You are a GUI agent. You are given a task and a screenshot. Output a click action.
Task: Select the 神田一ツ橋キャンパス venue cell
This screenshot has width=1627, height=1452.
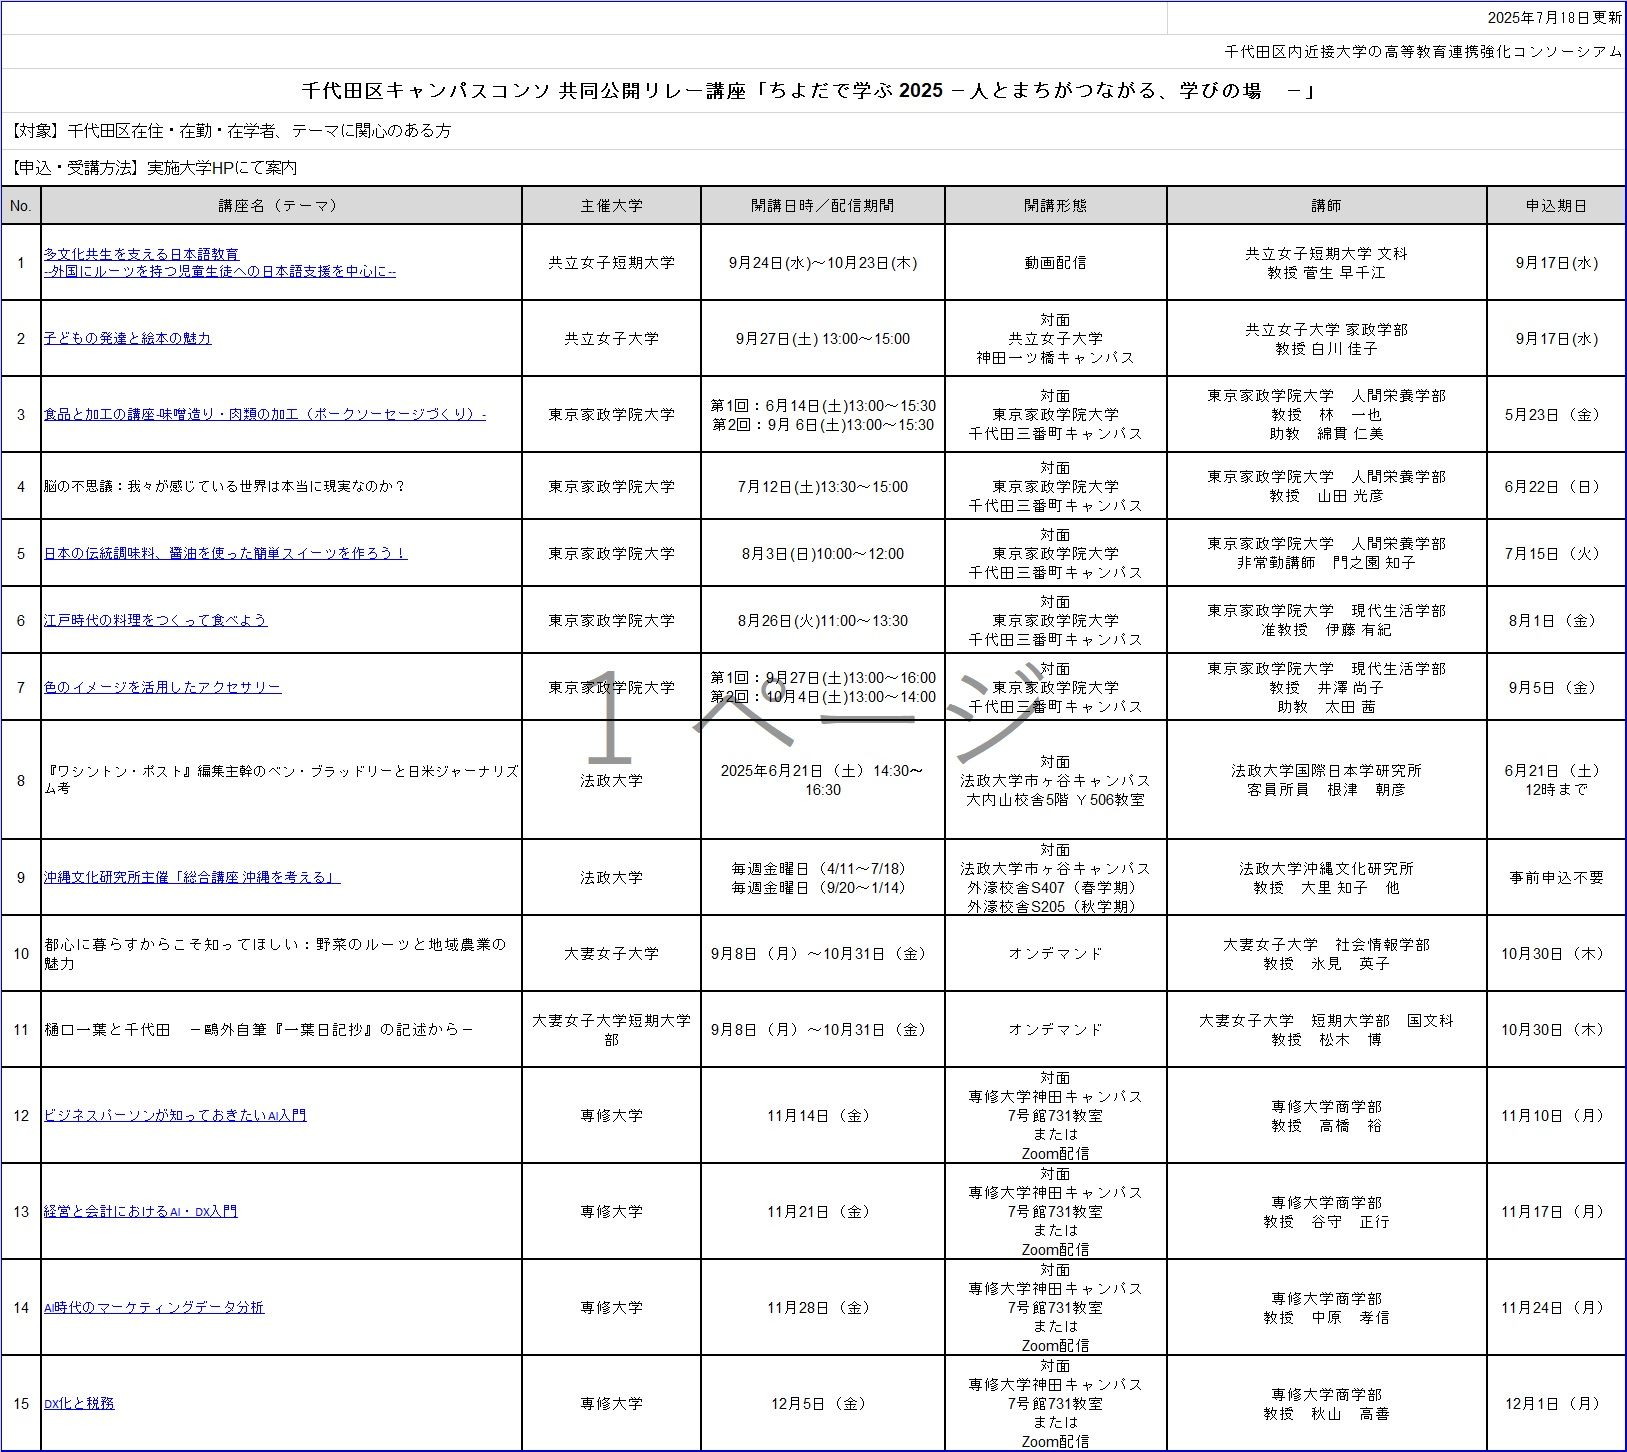click(x=1056, y=338)
